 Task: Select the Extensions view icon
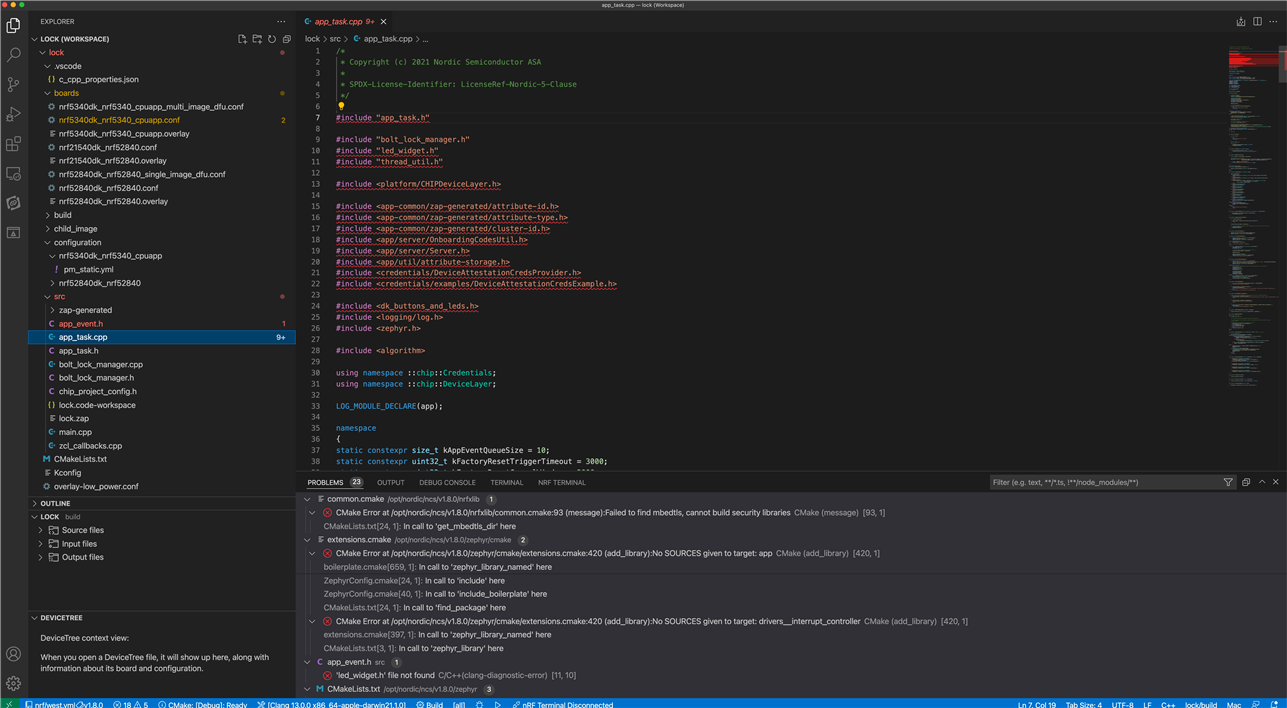(13, 144)
